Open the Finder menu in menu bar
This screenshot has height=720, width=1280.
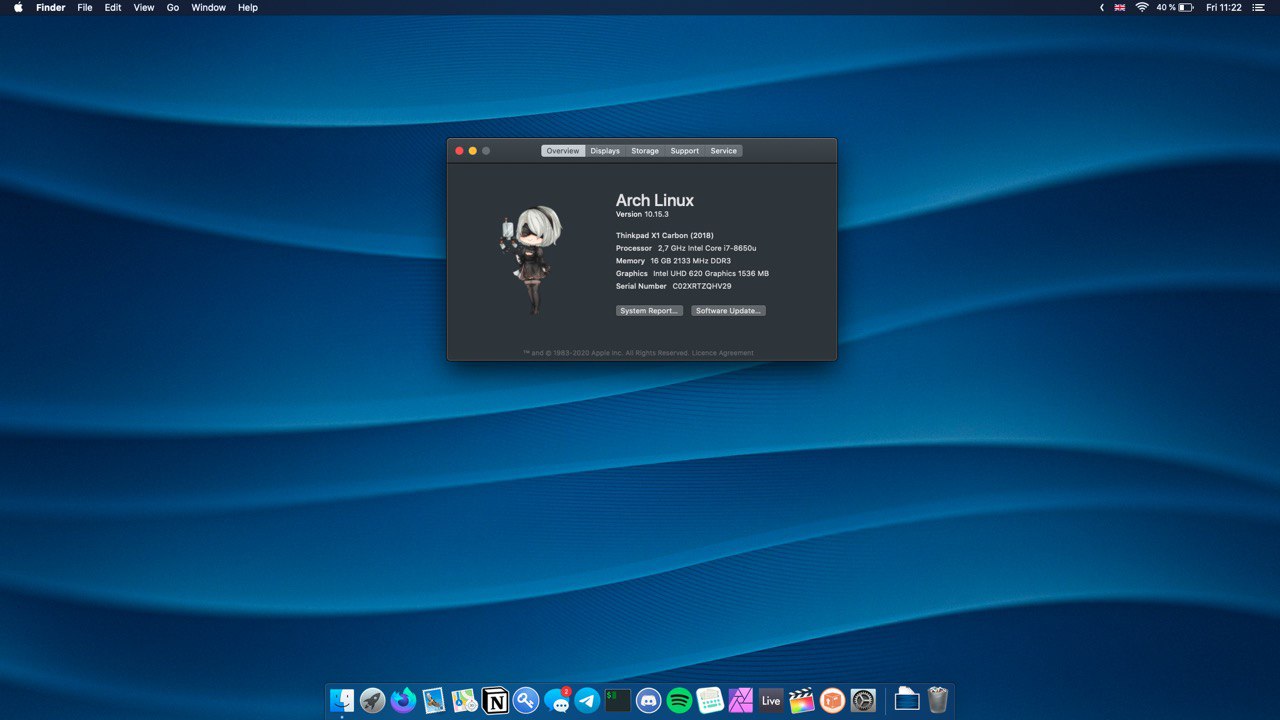[x=50, y=7]
